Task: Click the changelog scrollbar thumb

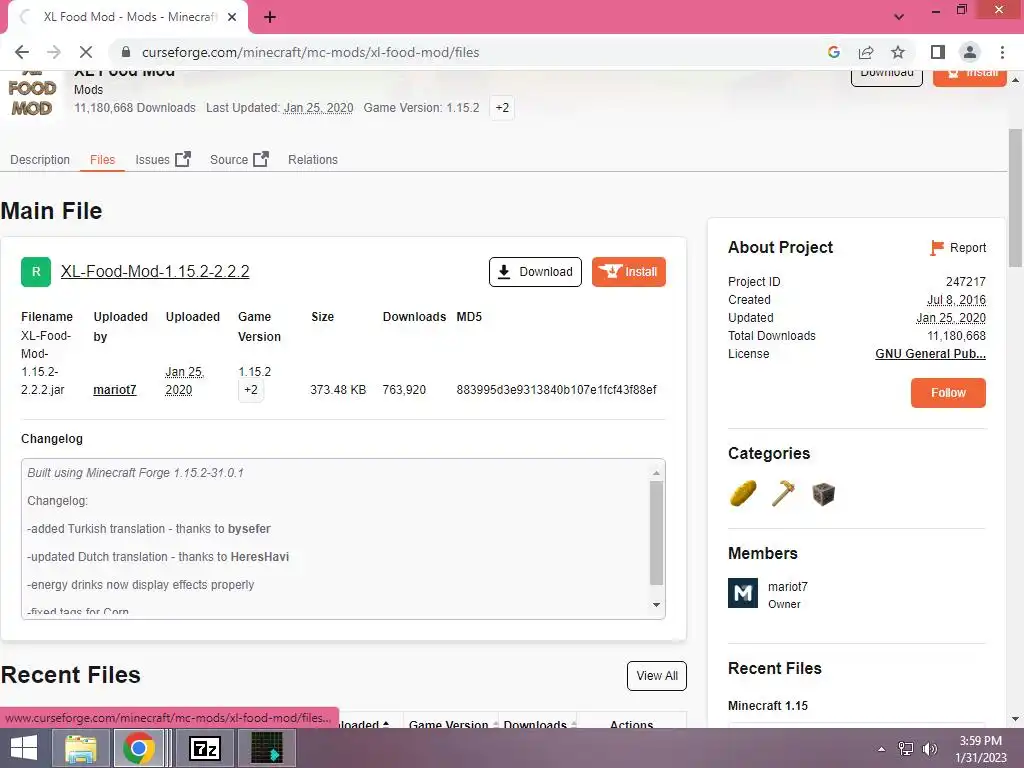Action: (656, 533)
